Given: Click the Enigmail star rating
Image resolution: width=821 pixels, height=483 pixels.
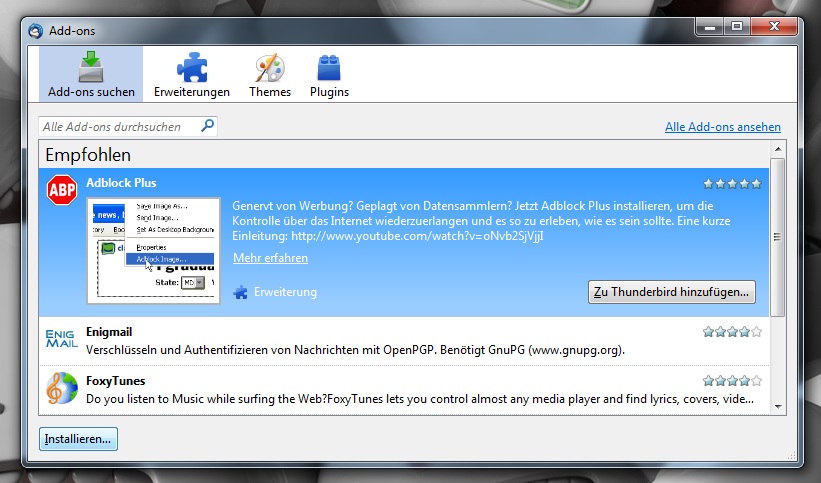Looking at the screenshot, I should point(732,332).
